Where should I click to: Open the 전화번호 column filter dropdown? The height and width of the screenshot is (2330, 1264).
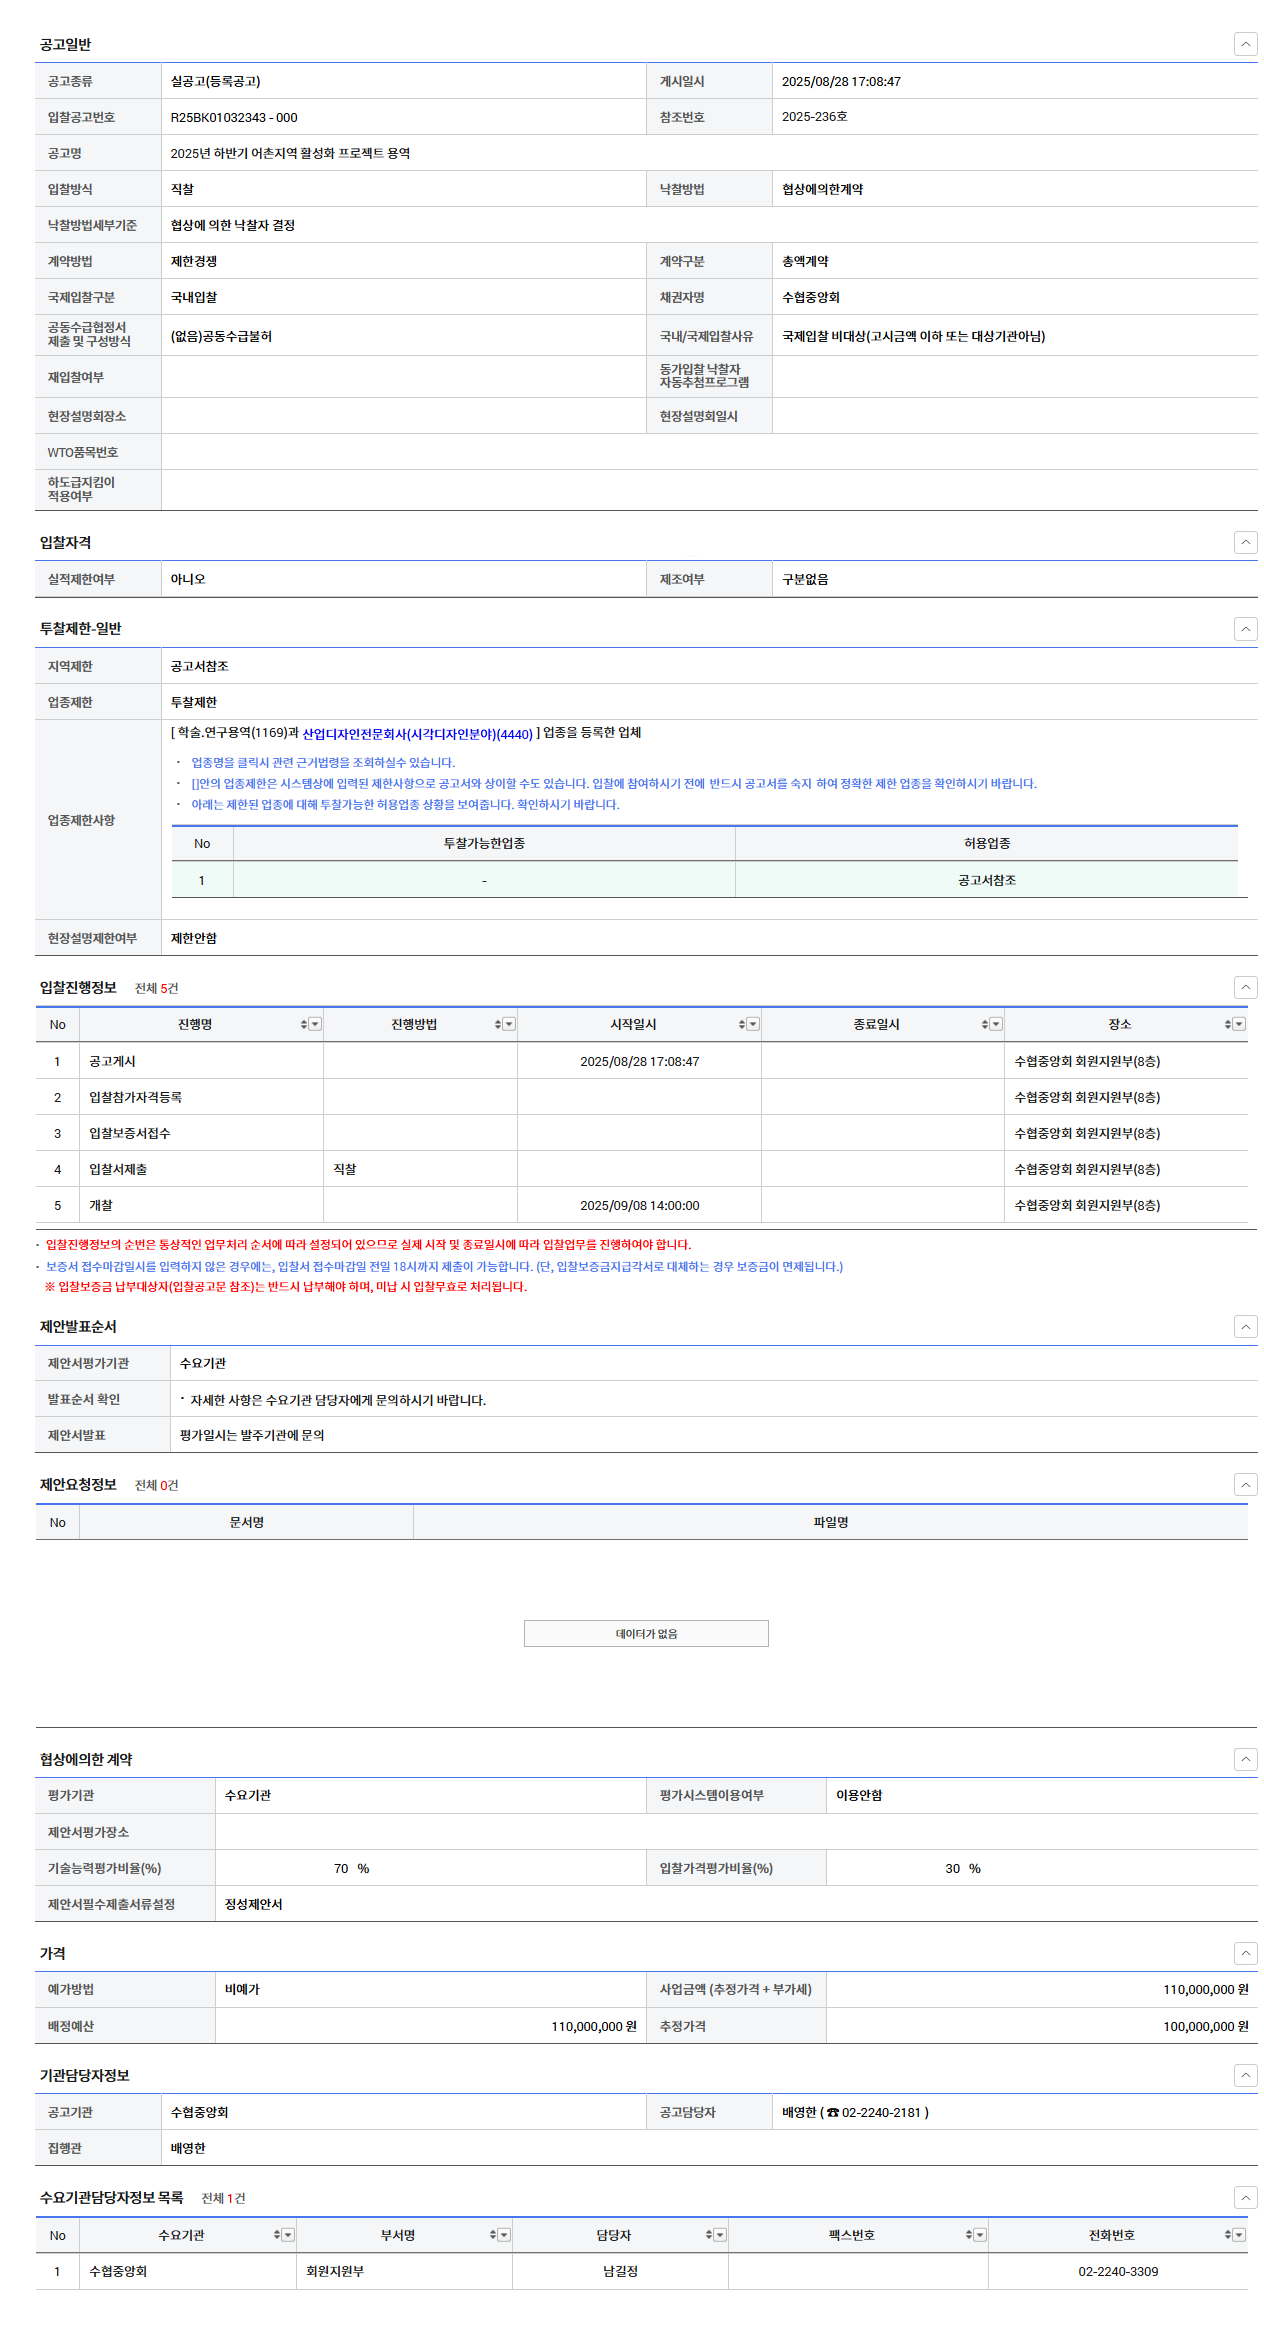point(1239,2235)
